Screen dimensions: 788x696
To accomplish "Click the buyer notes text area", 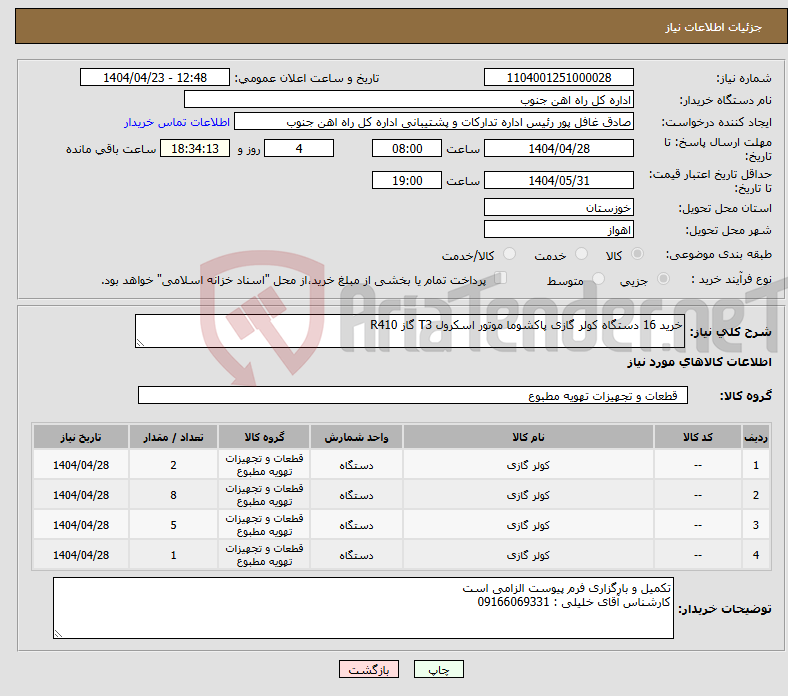I will coord(363,608).
